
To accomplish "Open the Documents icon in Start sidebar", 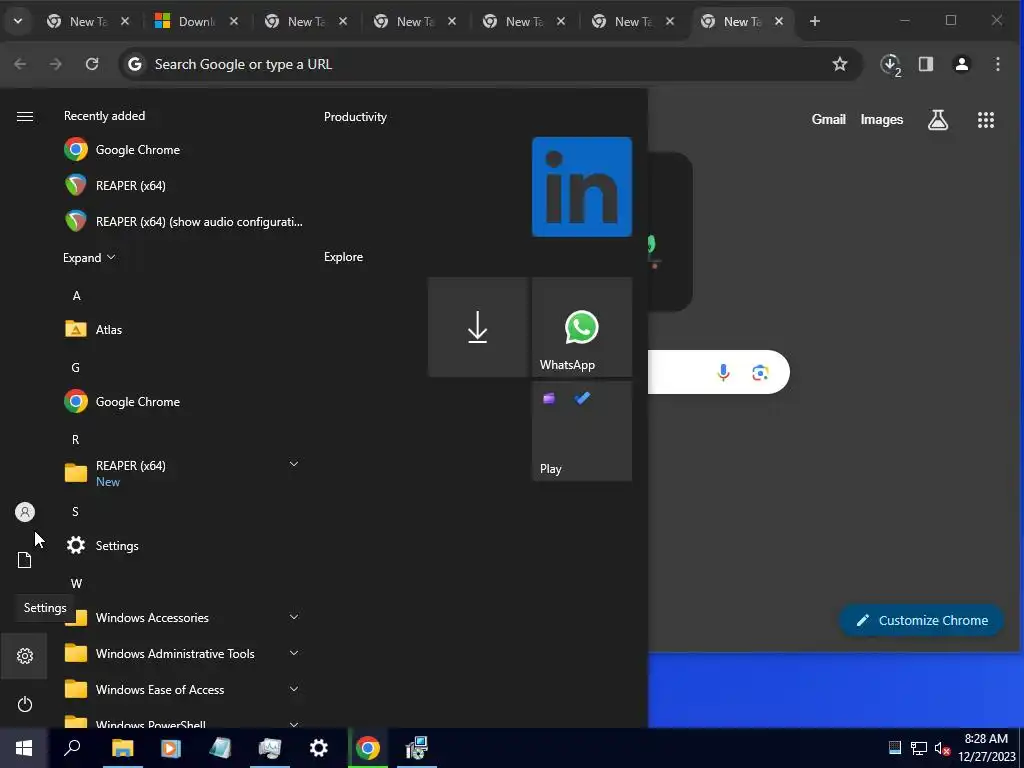I will [x=25, y=560].
